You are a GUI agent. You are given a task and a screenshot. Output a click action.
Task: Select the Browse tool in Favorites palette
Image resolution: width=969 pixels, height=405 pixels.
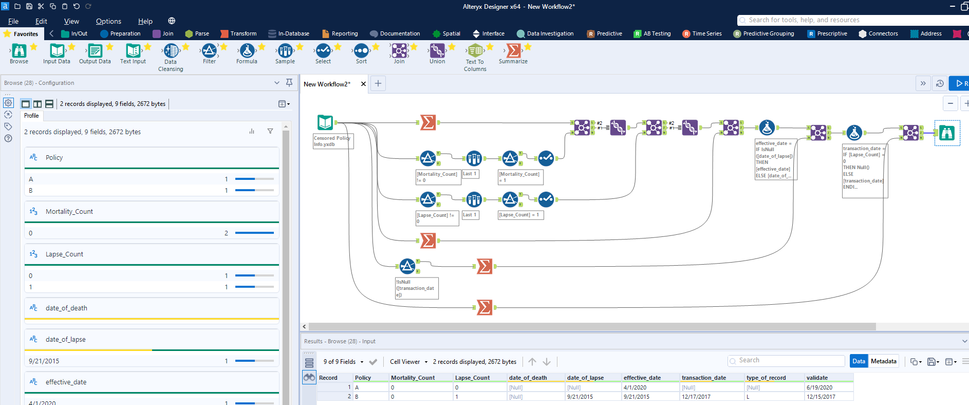[19, 51]
